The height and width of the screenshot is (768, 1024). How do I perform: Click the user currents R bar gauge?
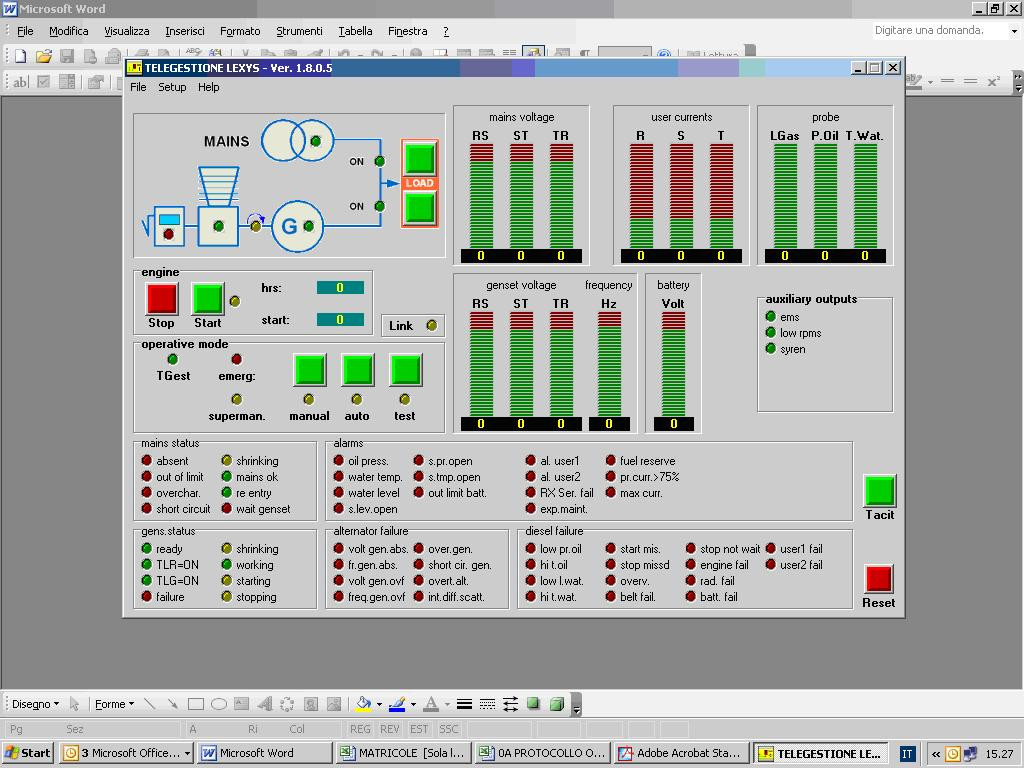tap(641, 196)
